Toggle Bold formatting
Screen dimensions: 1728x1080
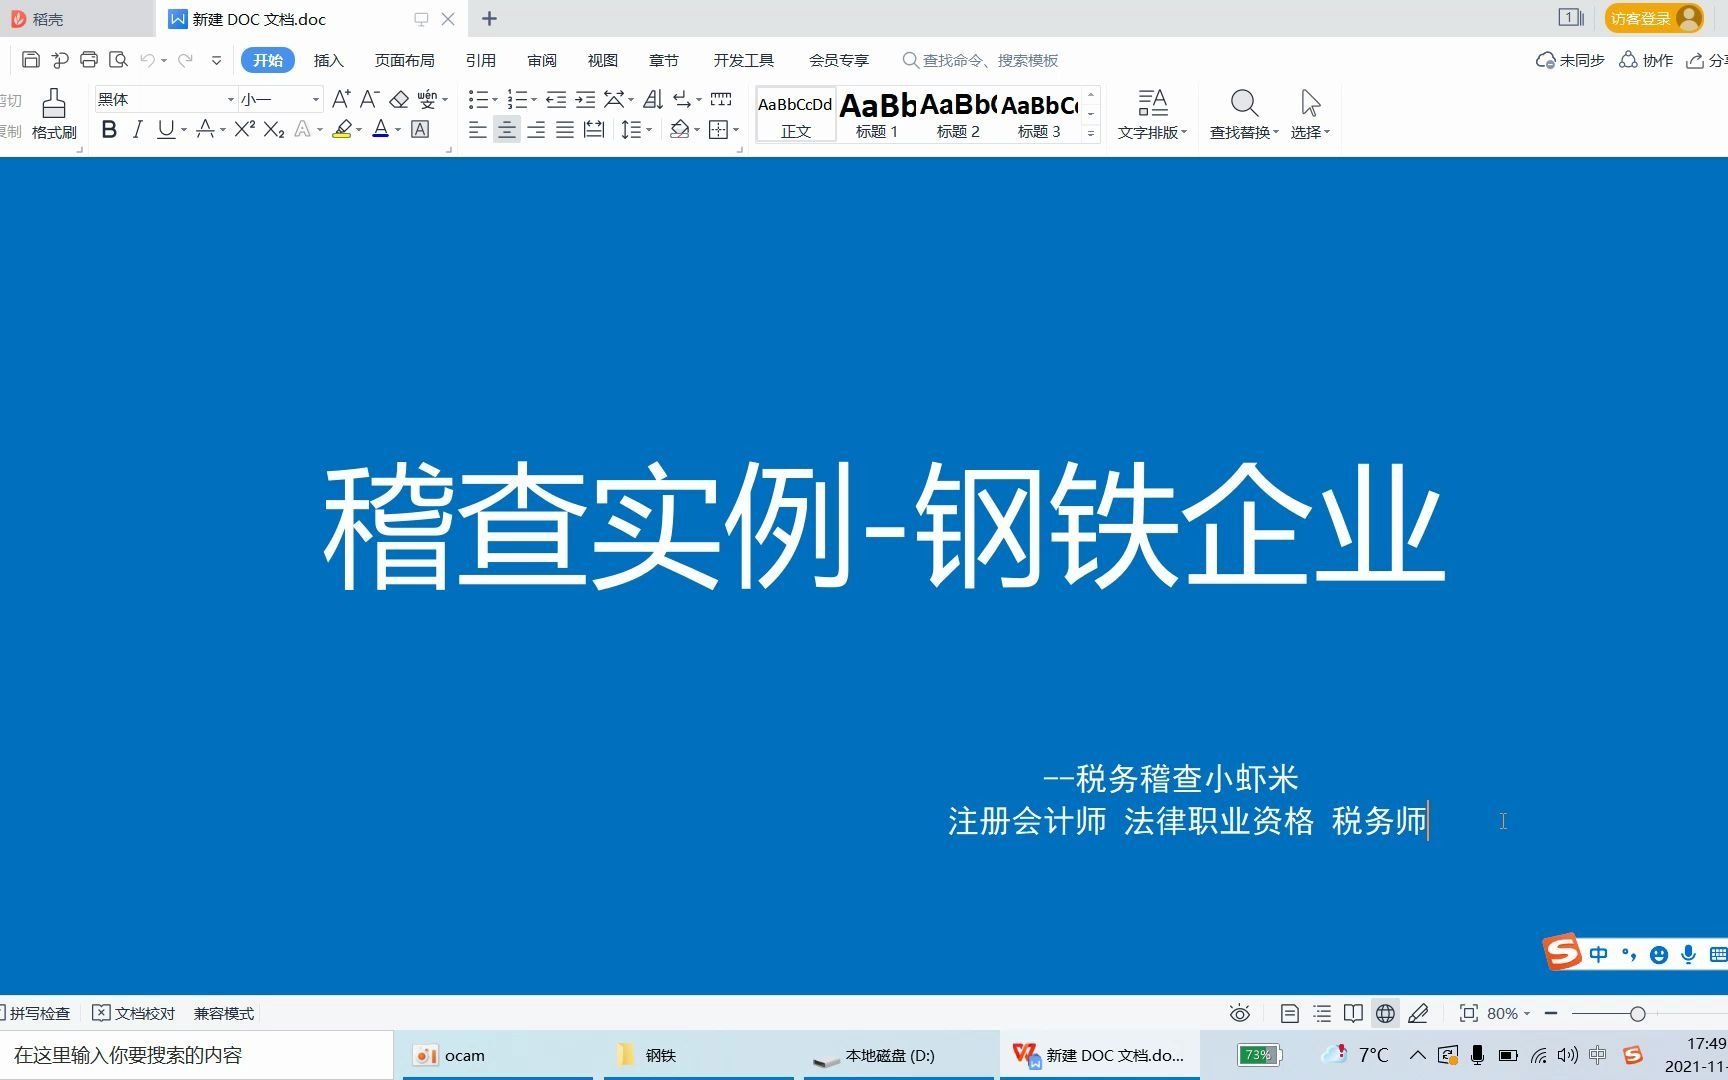[x=109, y=129]
